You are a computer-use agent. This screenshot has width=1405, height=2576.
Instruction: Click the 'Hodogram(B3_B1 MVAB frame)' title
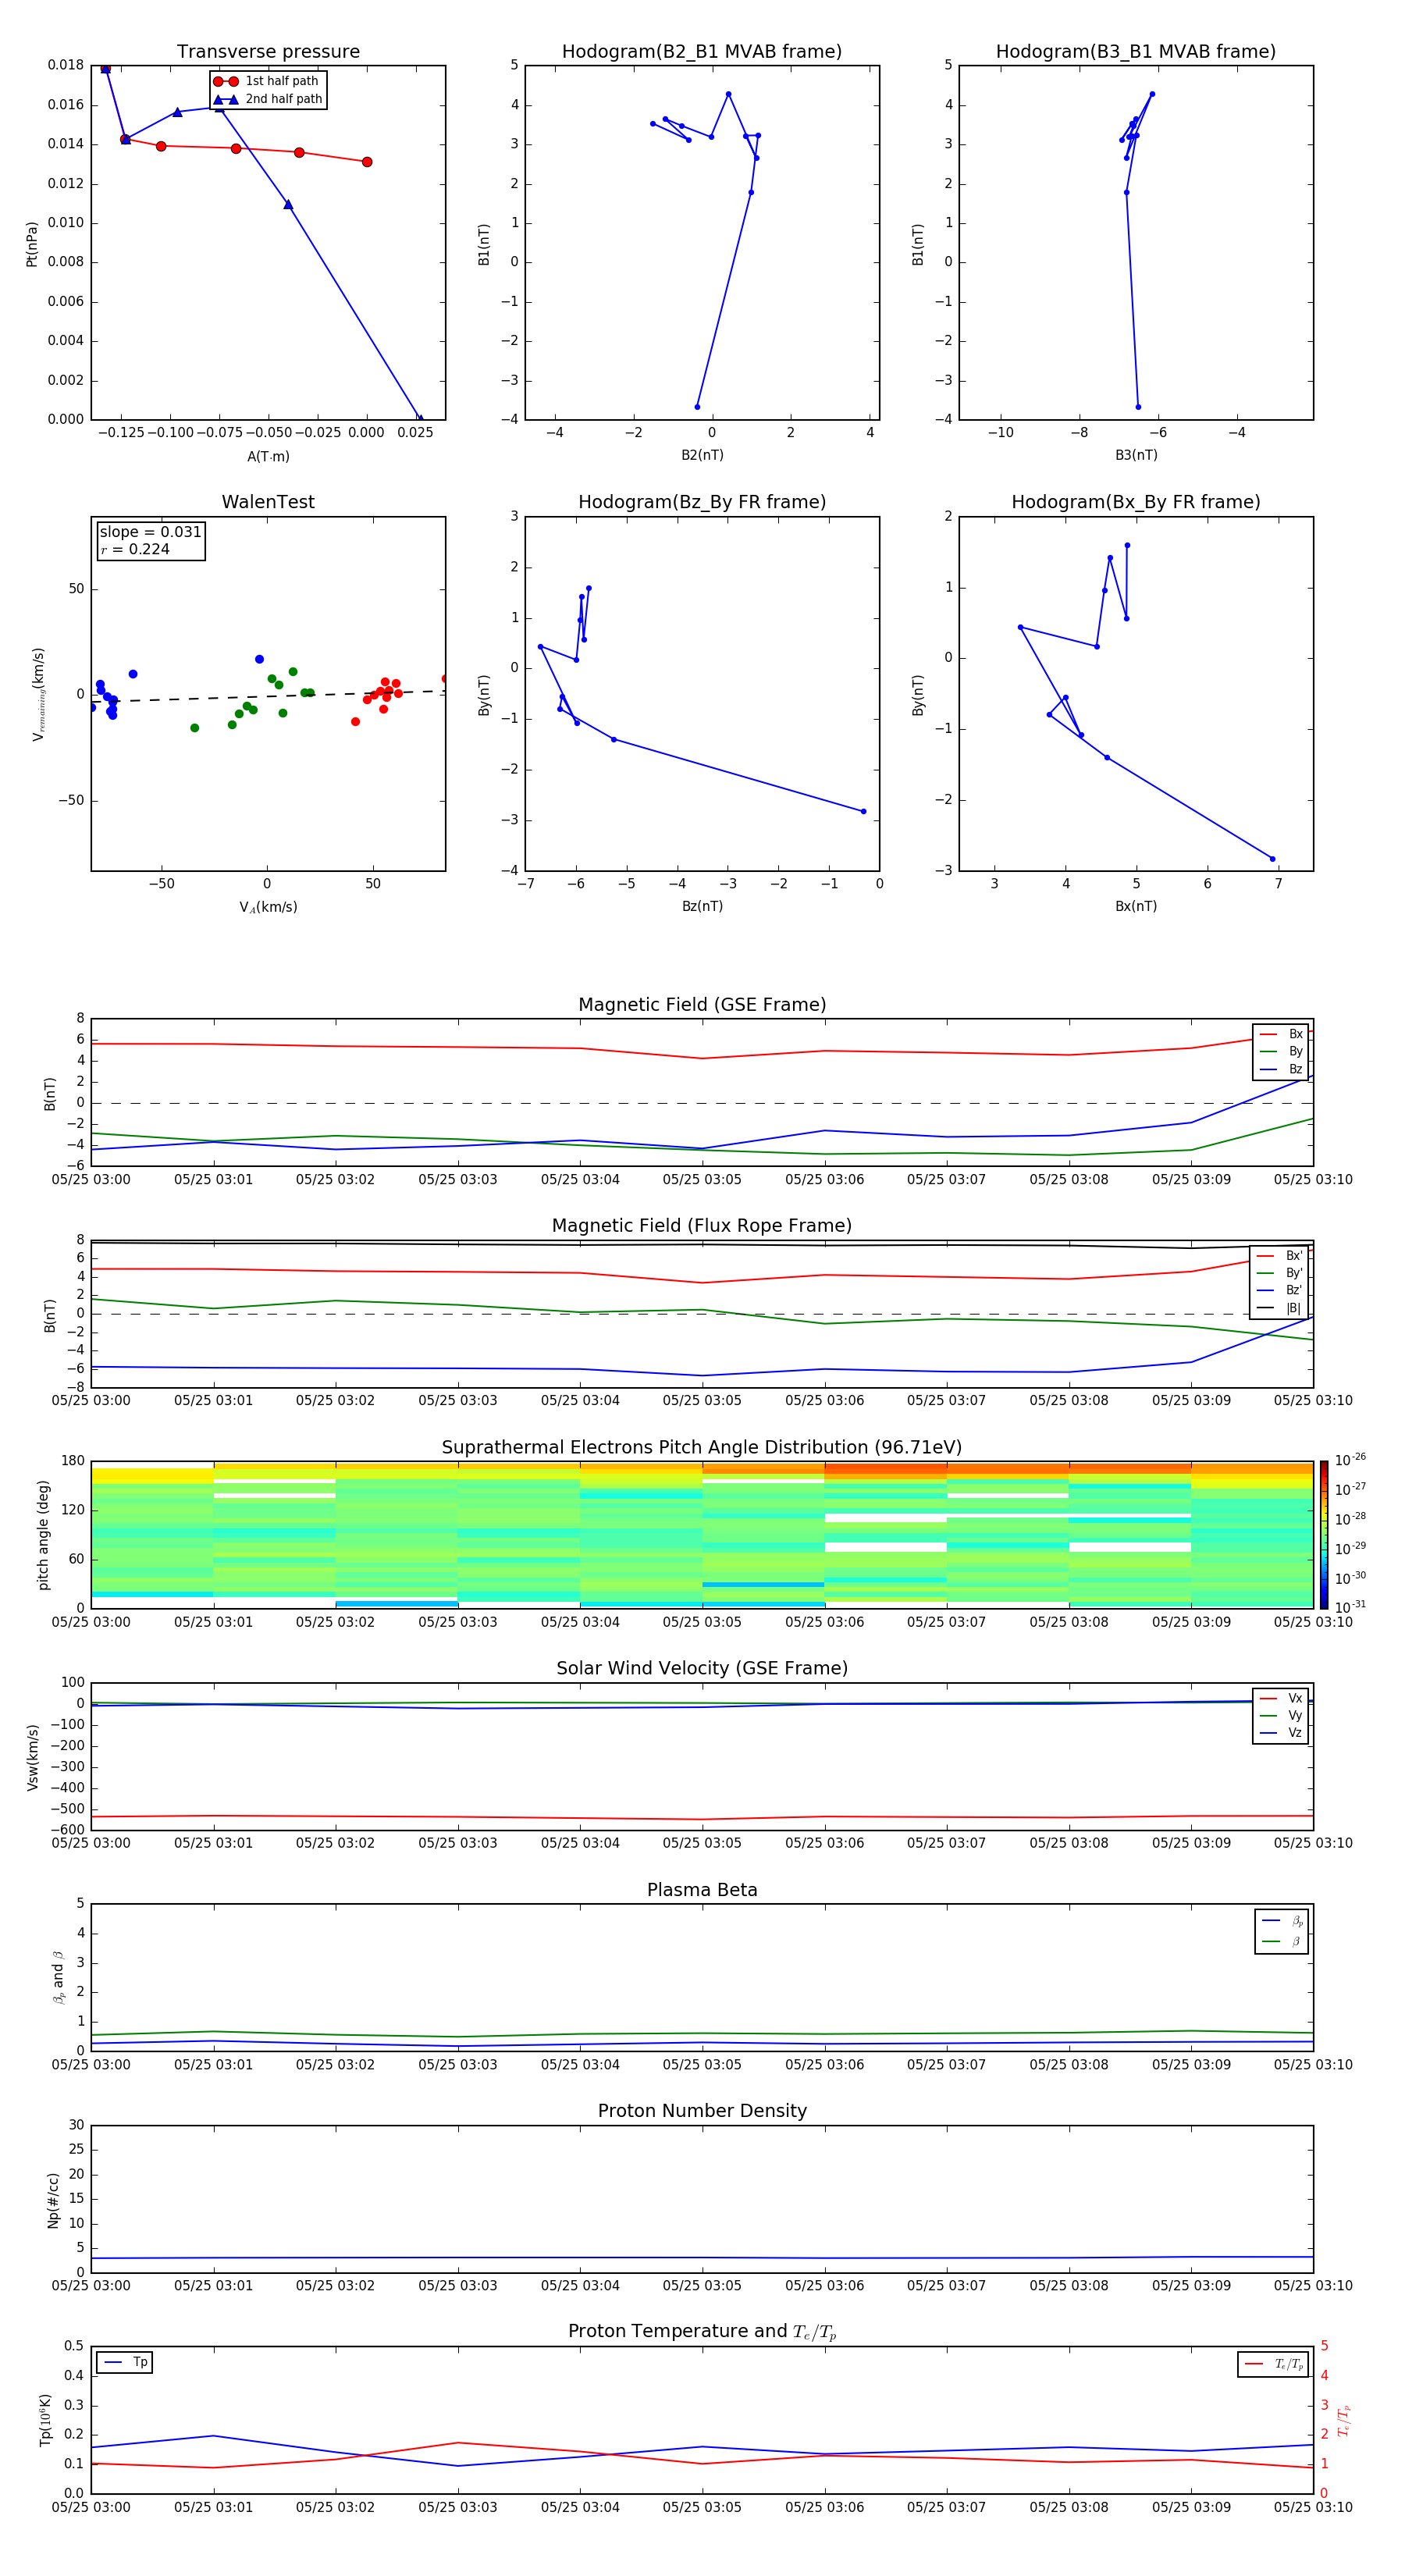(x=1136, y=52)
